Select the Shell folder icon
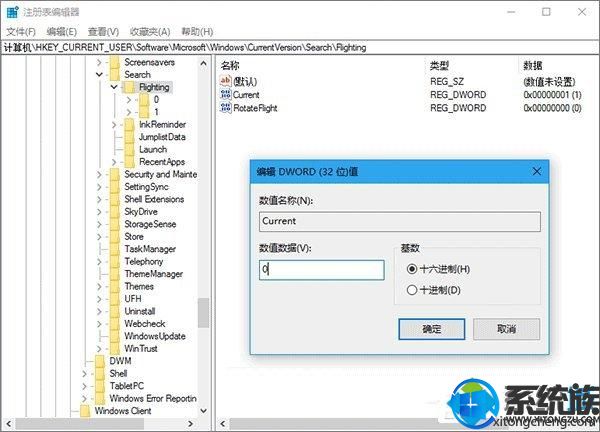 [100, 373]
